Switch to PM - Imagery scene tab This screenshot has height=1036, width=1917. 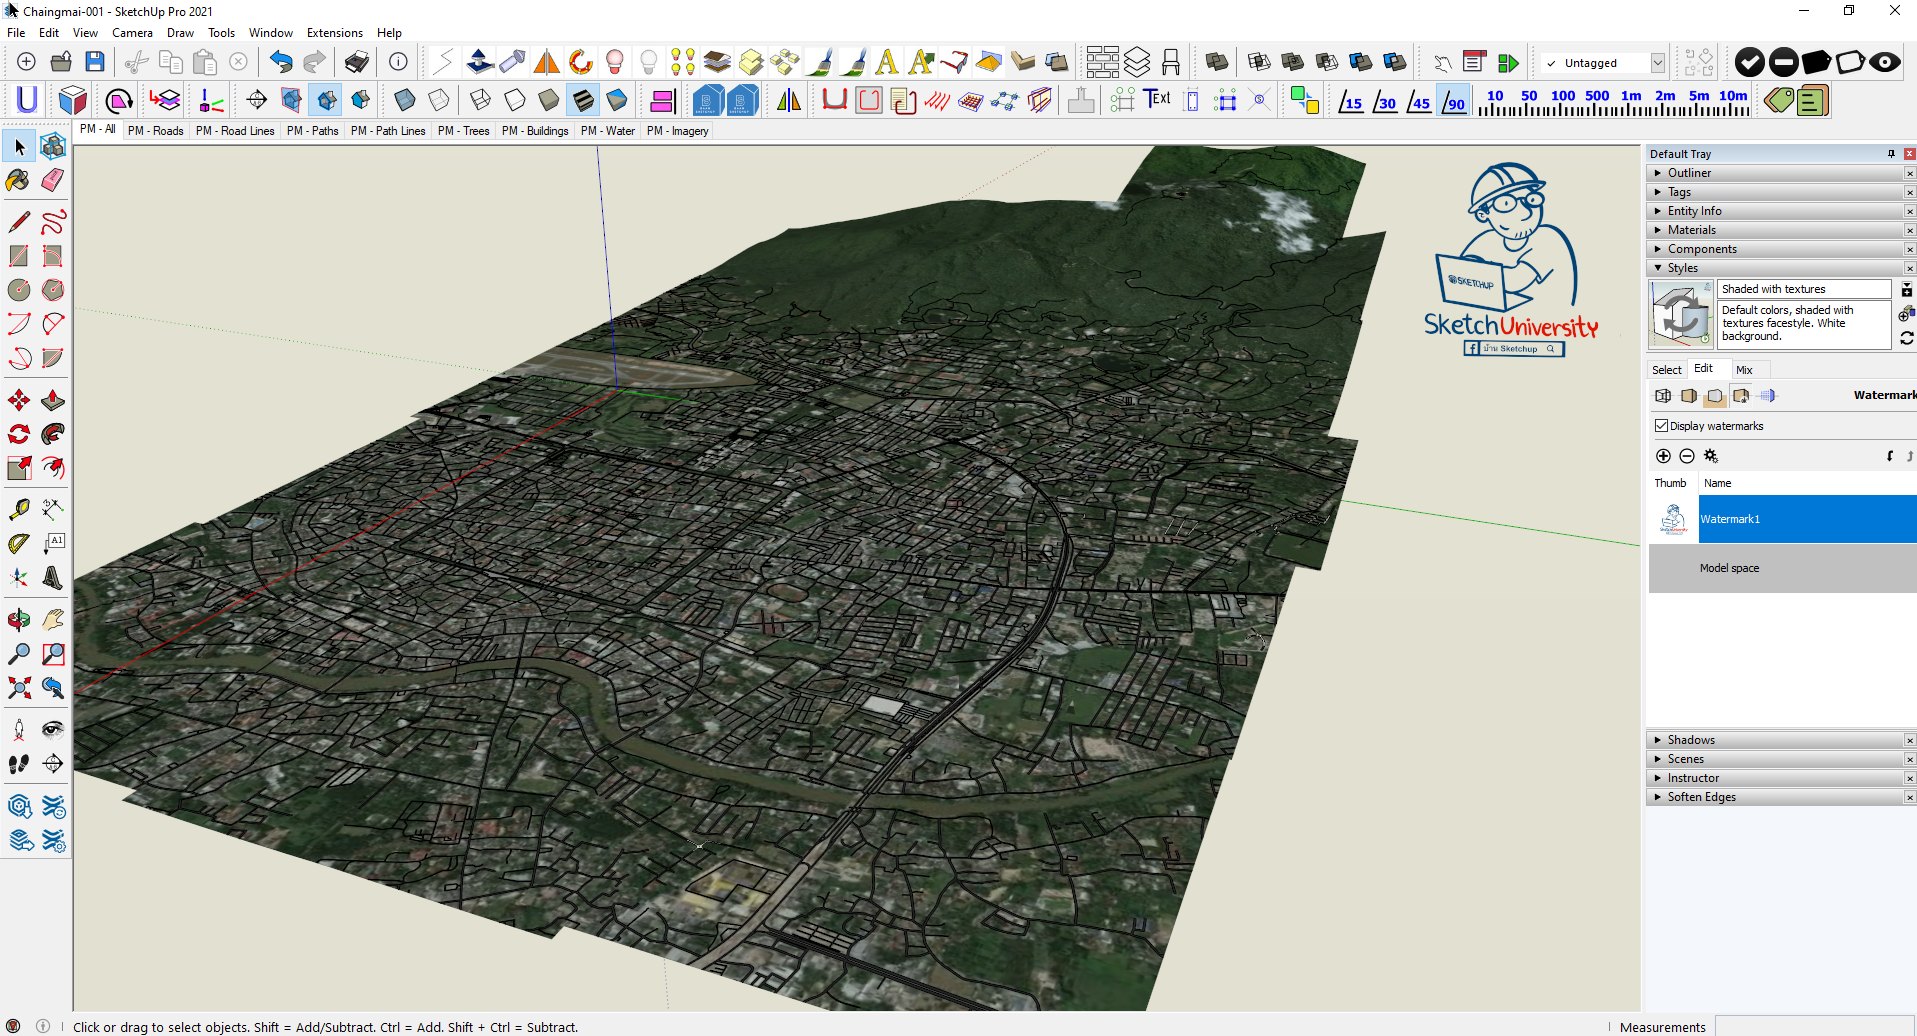(677, 131)
